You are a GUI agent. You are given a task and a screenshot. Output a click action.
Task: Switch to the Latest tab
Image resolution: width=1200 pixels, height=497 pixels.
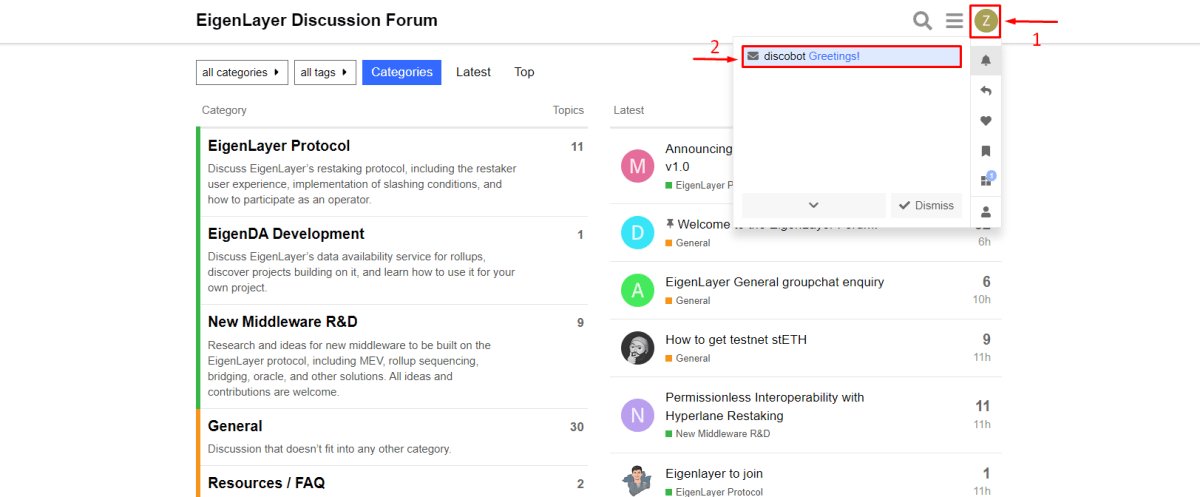coord(473,72)
